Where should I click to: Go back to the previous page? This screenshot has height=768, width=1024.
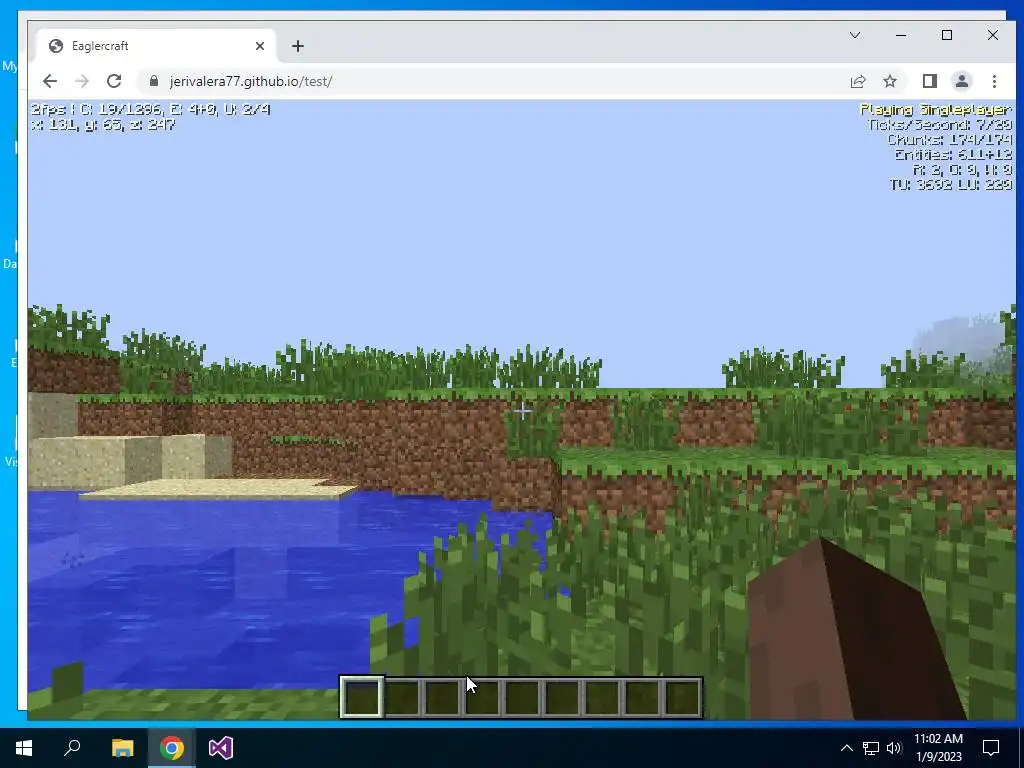[x=50, y=81]
